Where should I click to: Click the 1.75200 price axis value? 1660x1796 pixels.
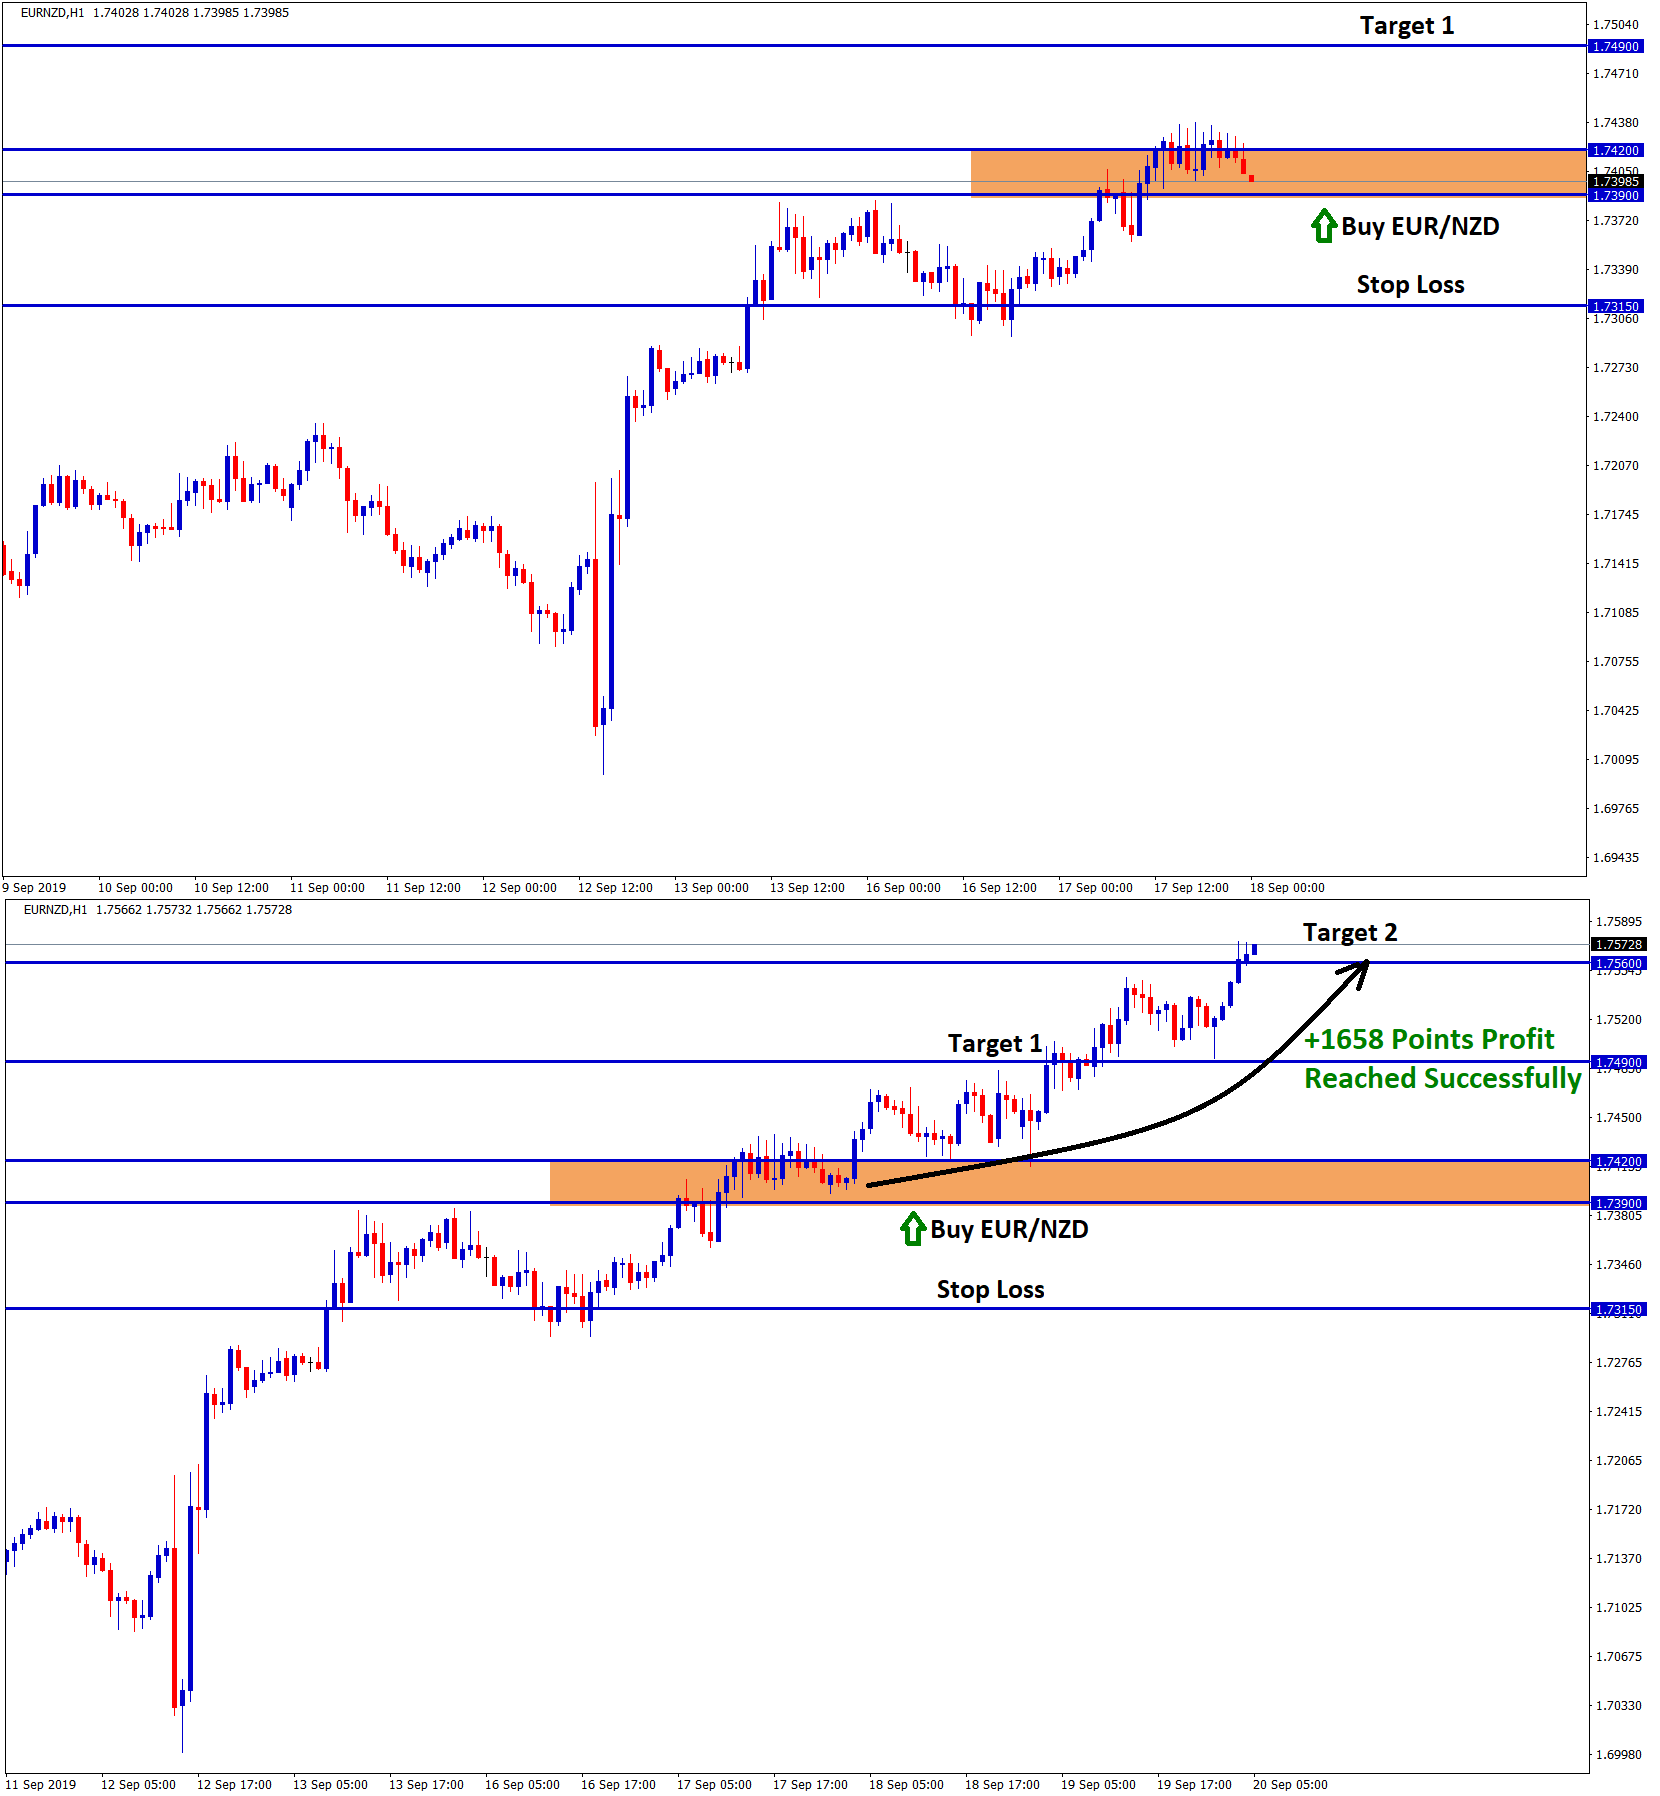click(x=1619, y=1019)
